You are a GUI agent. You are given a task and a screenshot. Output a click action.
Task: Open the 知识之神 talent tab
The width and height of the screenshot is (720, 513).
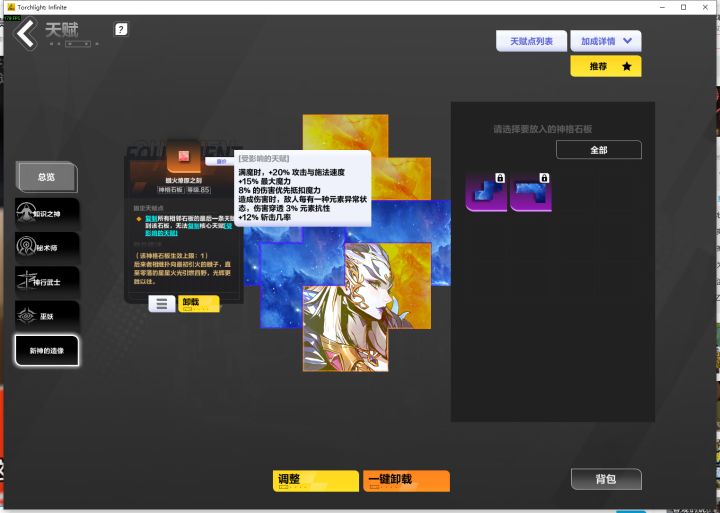(x=47, y=214)
